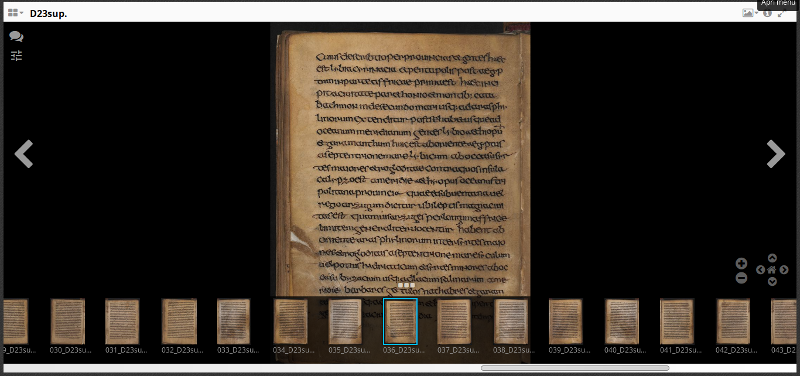Pan the image down with arrow
Screen dimensions: 800x376
[772, 281]
